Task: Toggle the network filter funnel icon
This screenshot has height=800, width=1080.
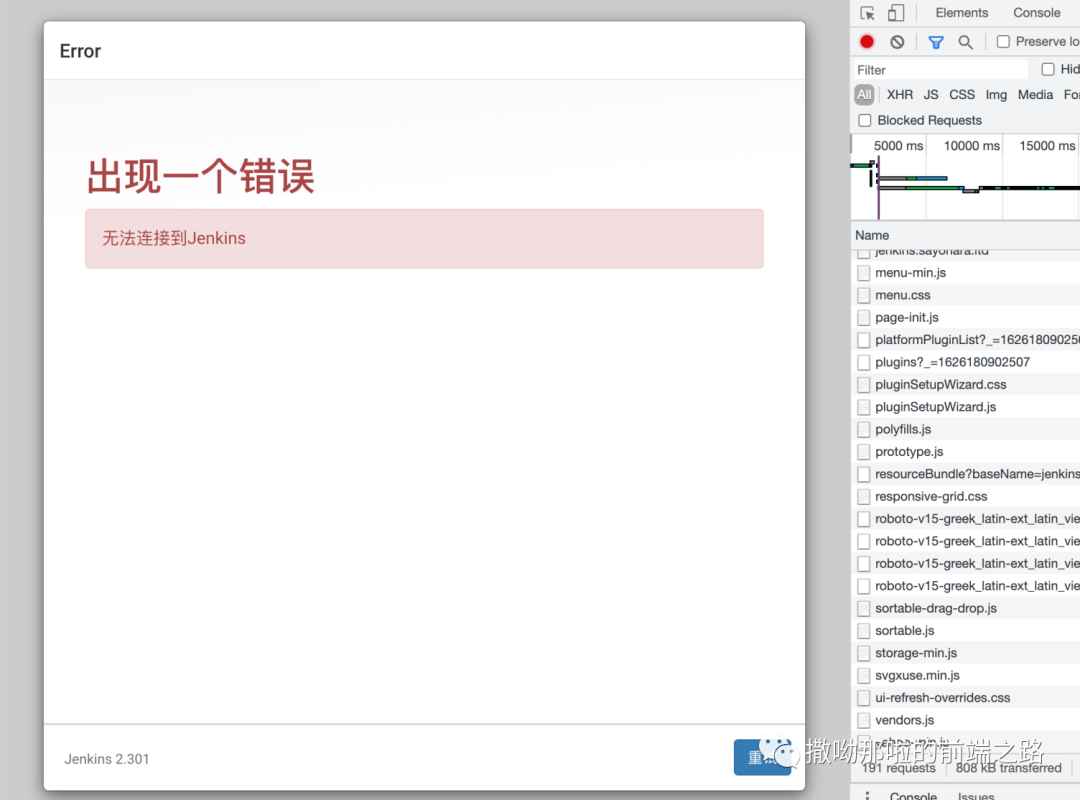Action: point(935,42)
